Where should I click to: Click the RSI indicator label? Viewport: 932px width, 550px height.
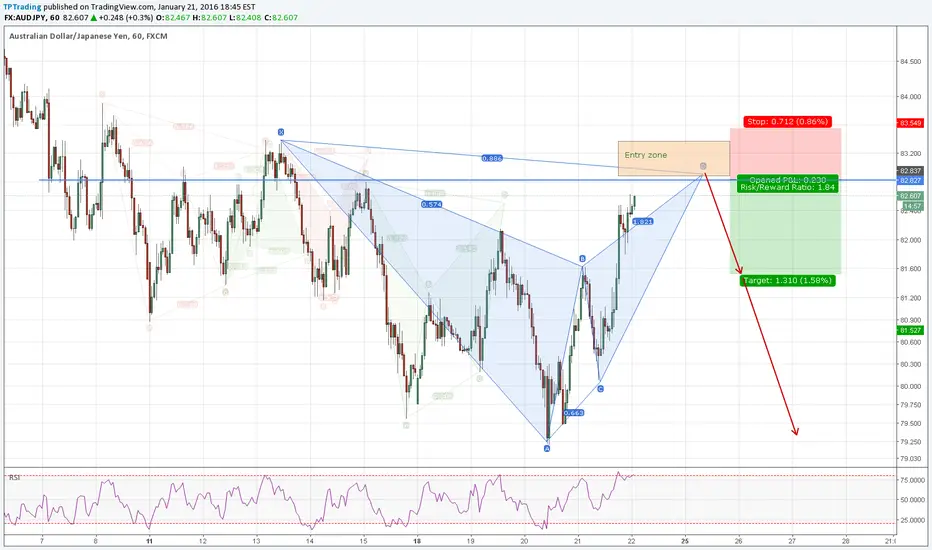(x=14, y=477)
